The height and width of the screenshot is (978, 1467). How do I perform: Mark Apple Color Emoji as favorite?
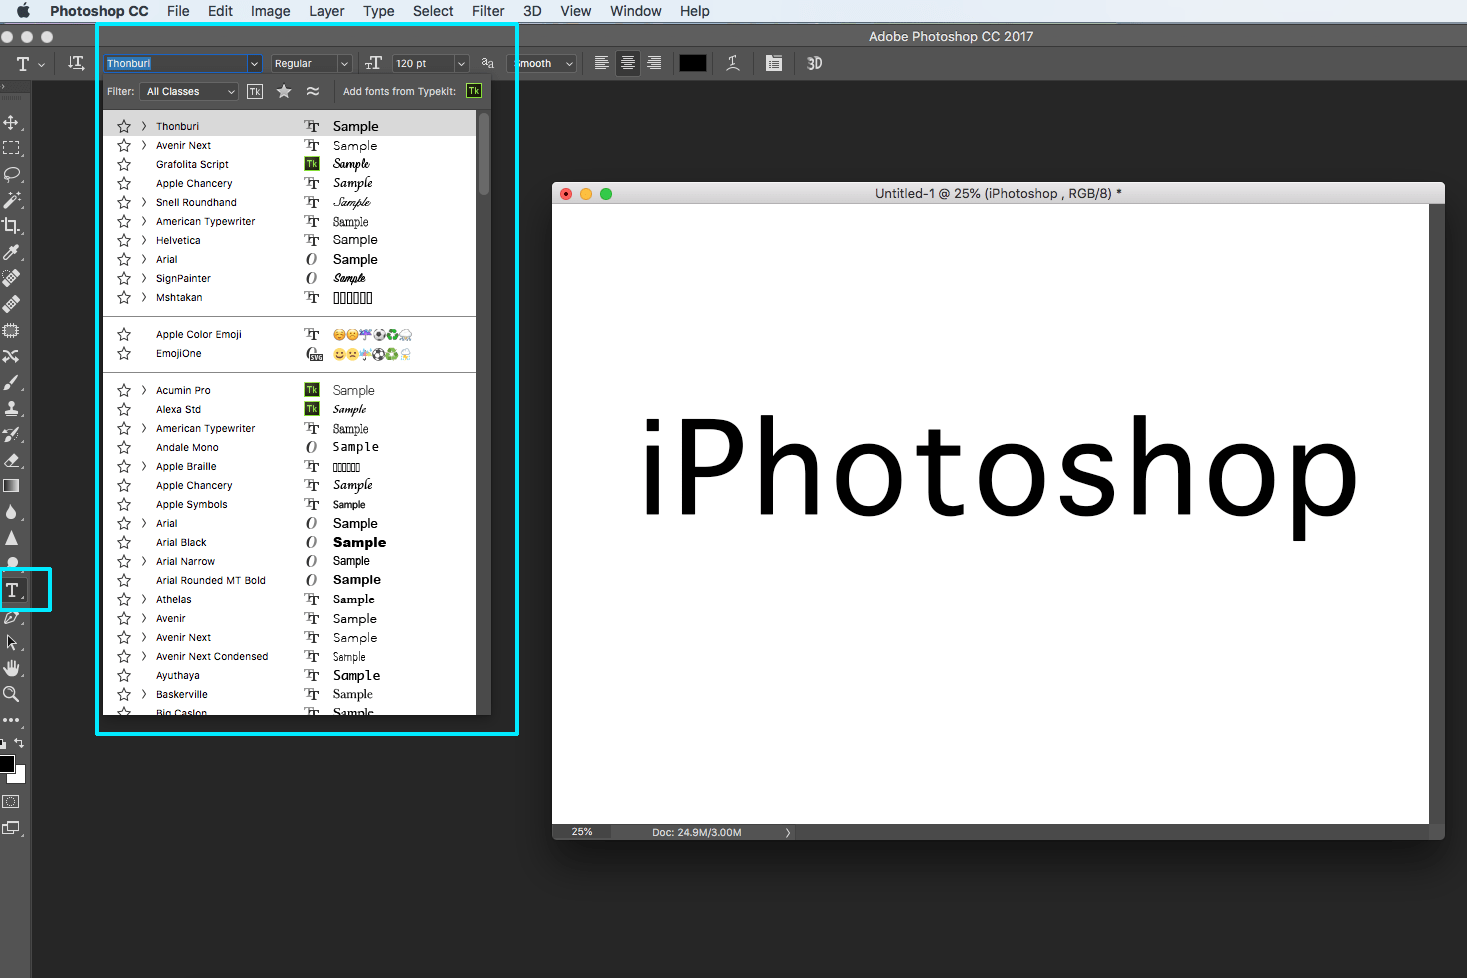point(124,334)
